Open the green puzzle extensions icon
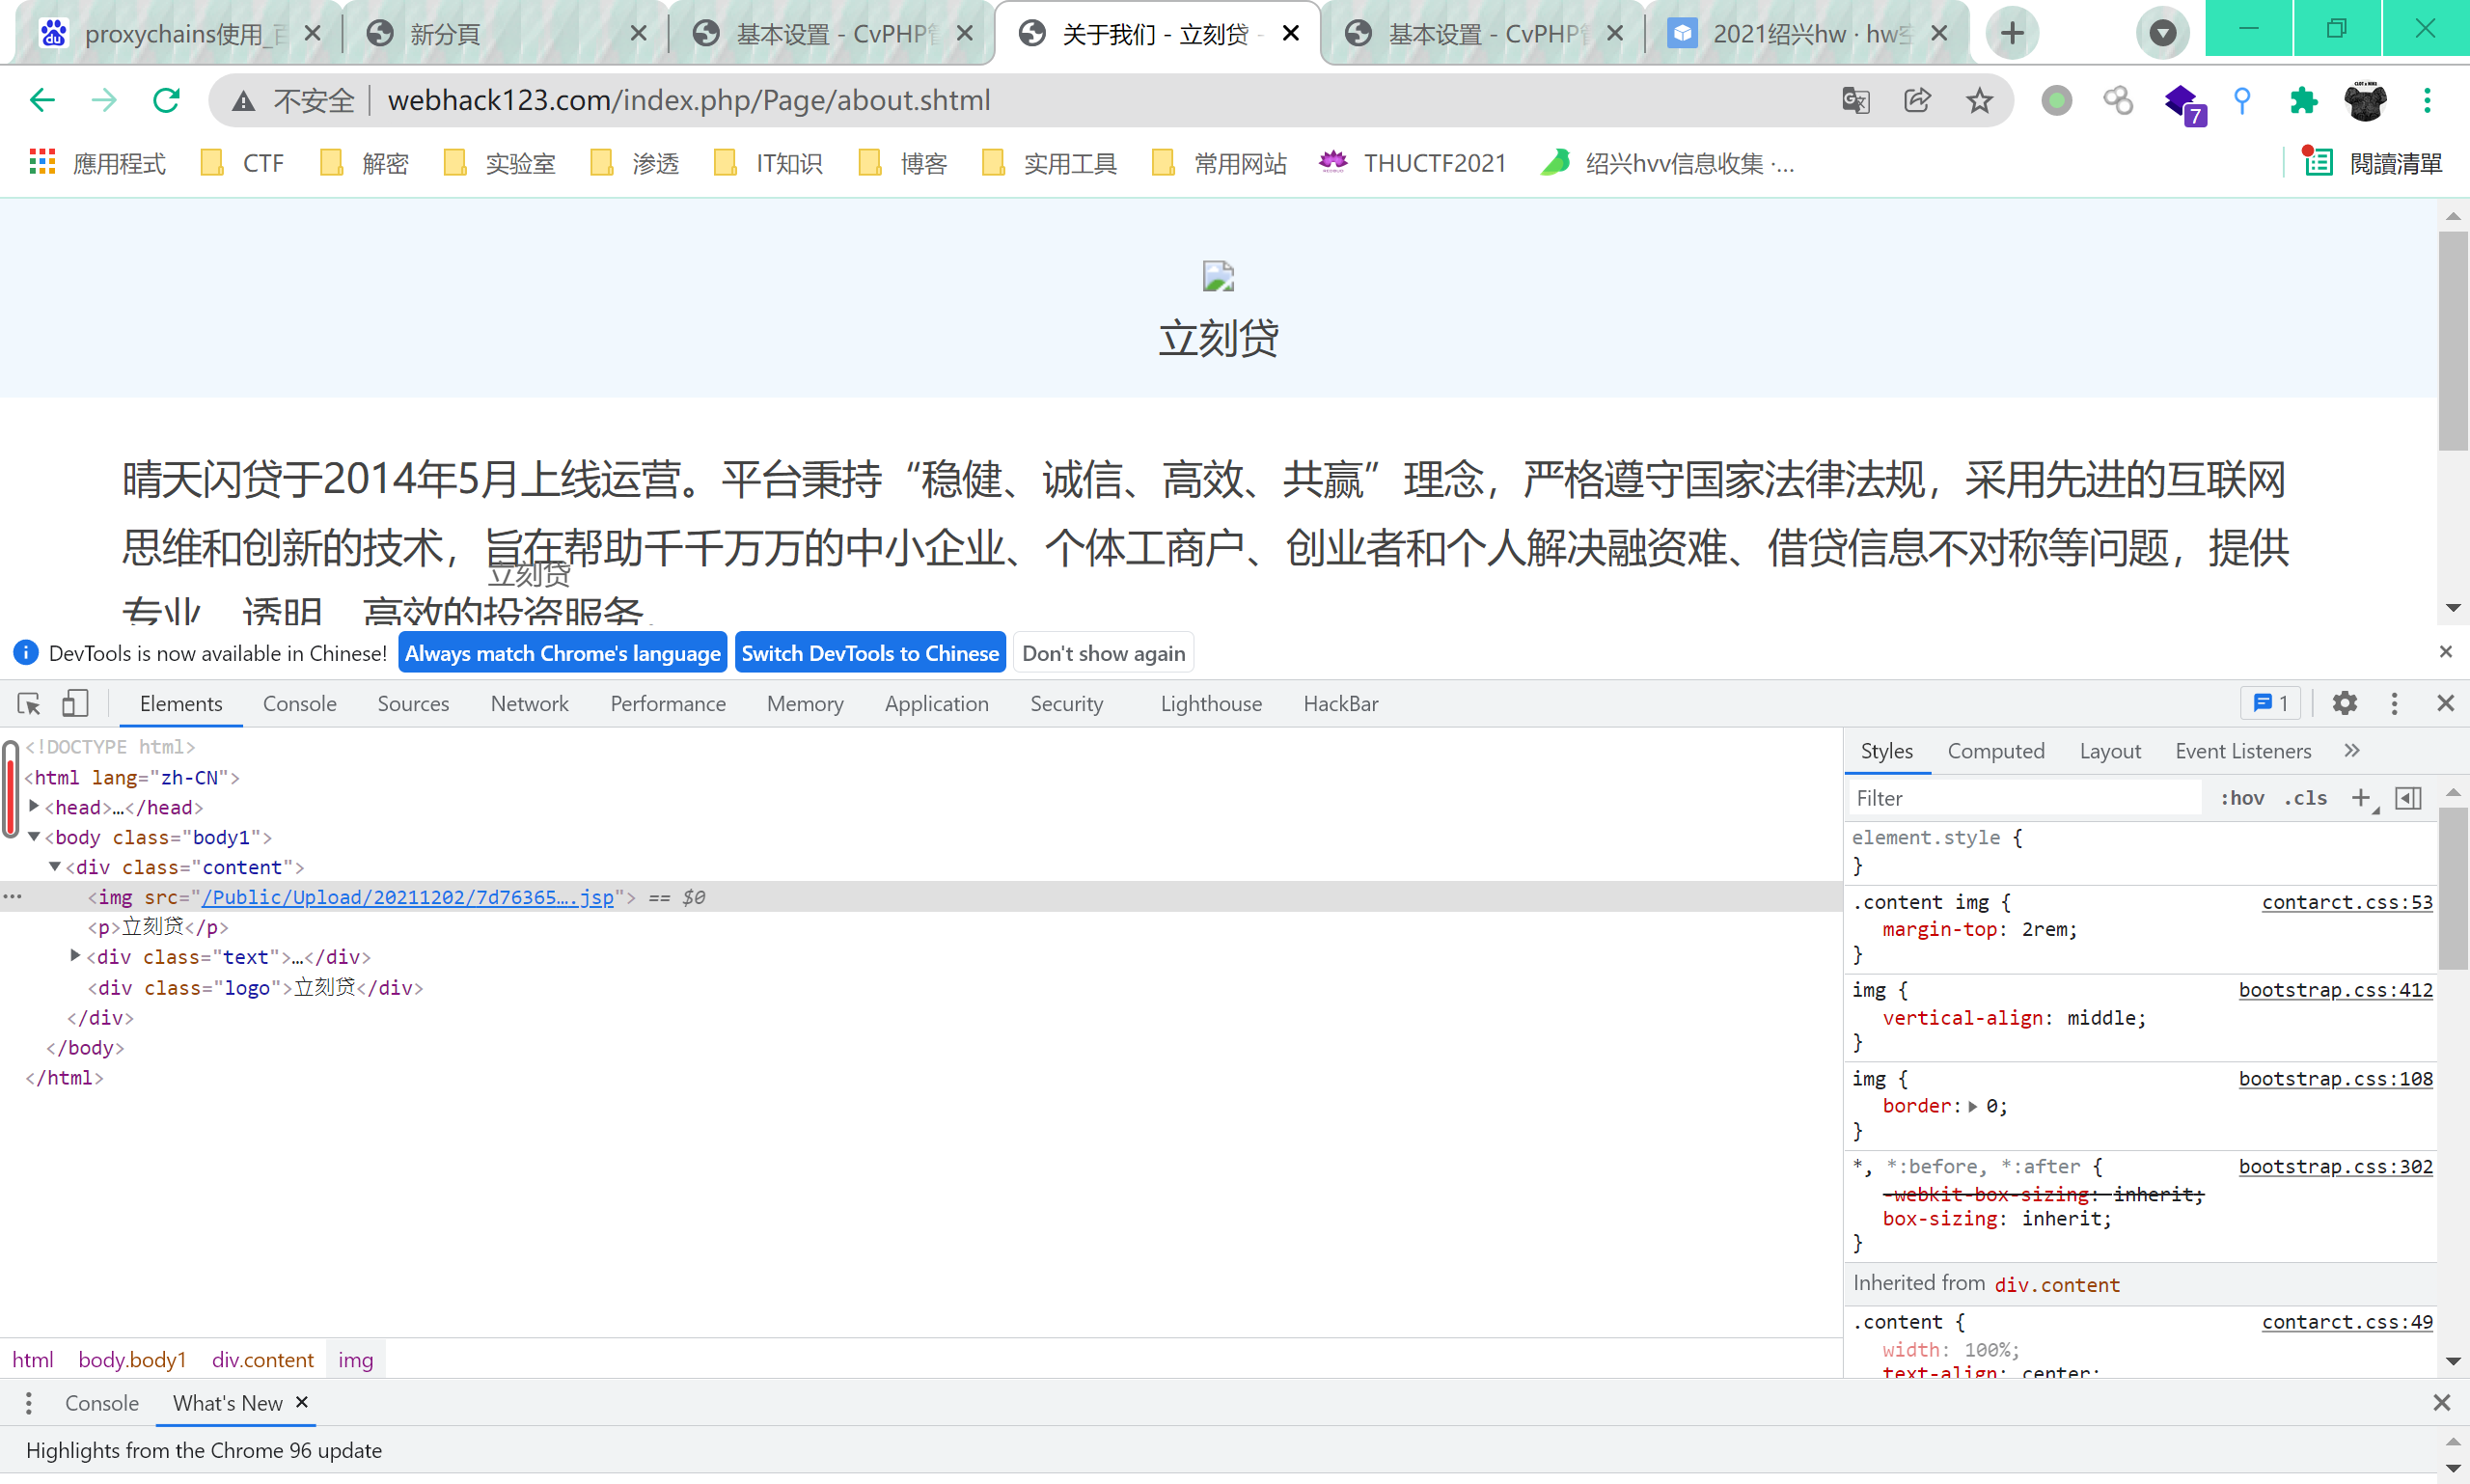Screen dimensions: 2470x1484 coord(2303,100)
